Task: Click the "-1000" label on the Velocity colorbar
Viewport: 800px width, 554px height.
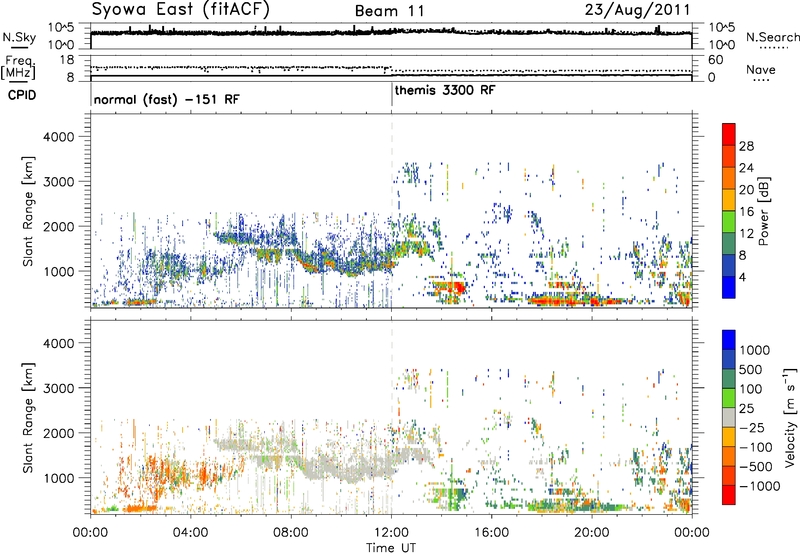Action: click(759, 486)
